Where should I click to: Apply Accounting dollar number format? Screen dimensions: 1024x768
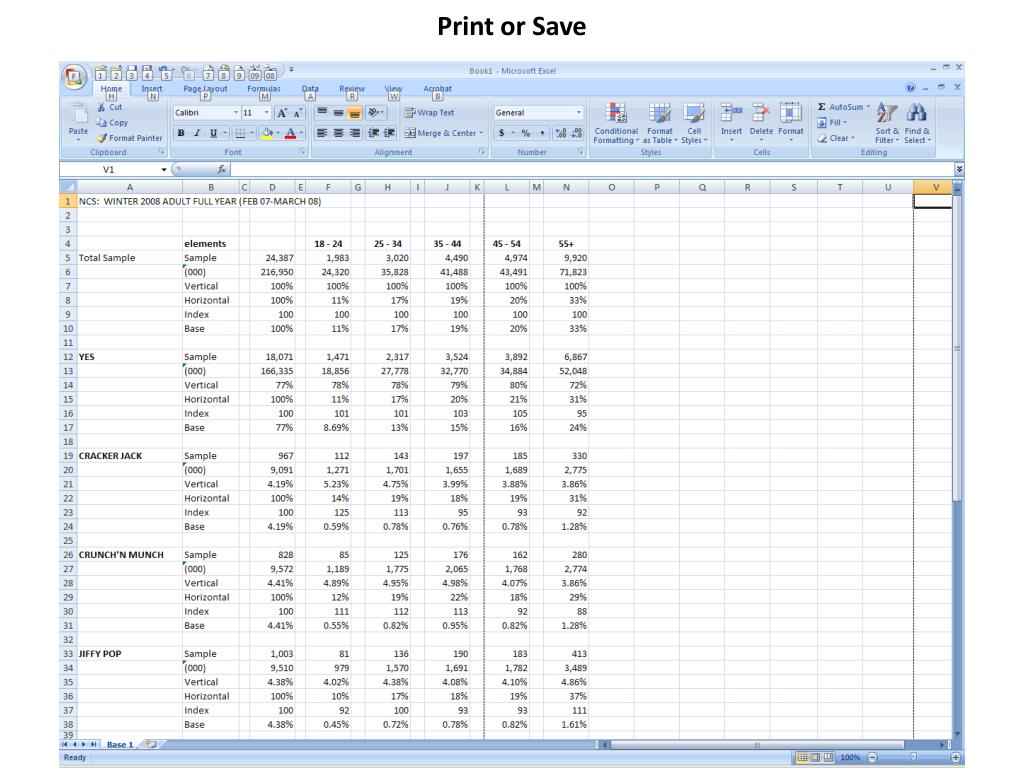(x=502, y=133)
